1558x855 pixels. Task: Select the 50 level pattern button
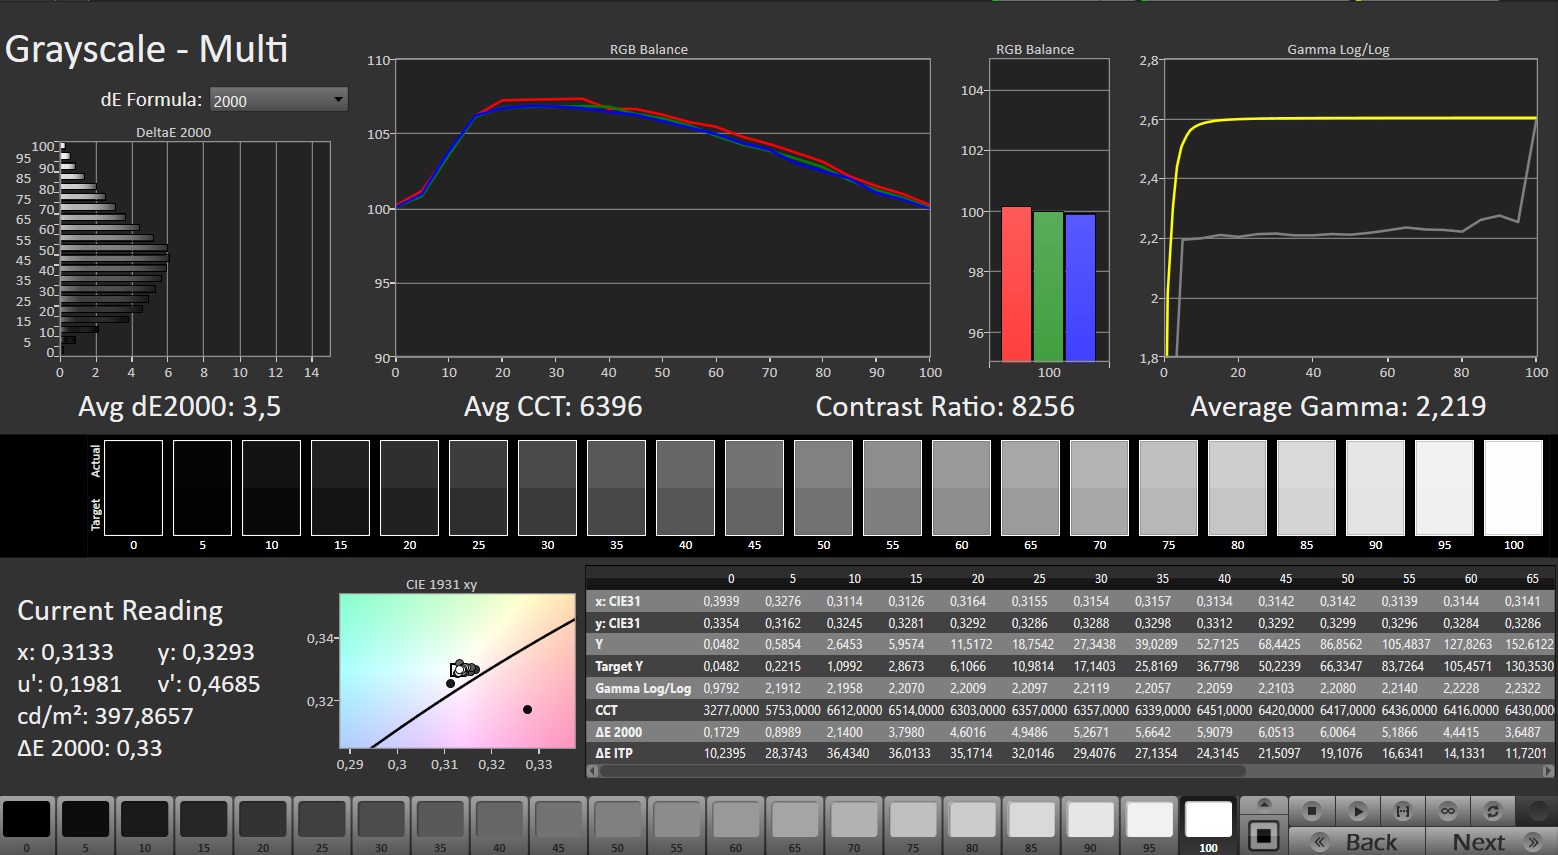617,826
